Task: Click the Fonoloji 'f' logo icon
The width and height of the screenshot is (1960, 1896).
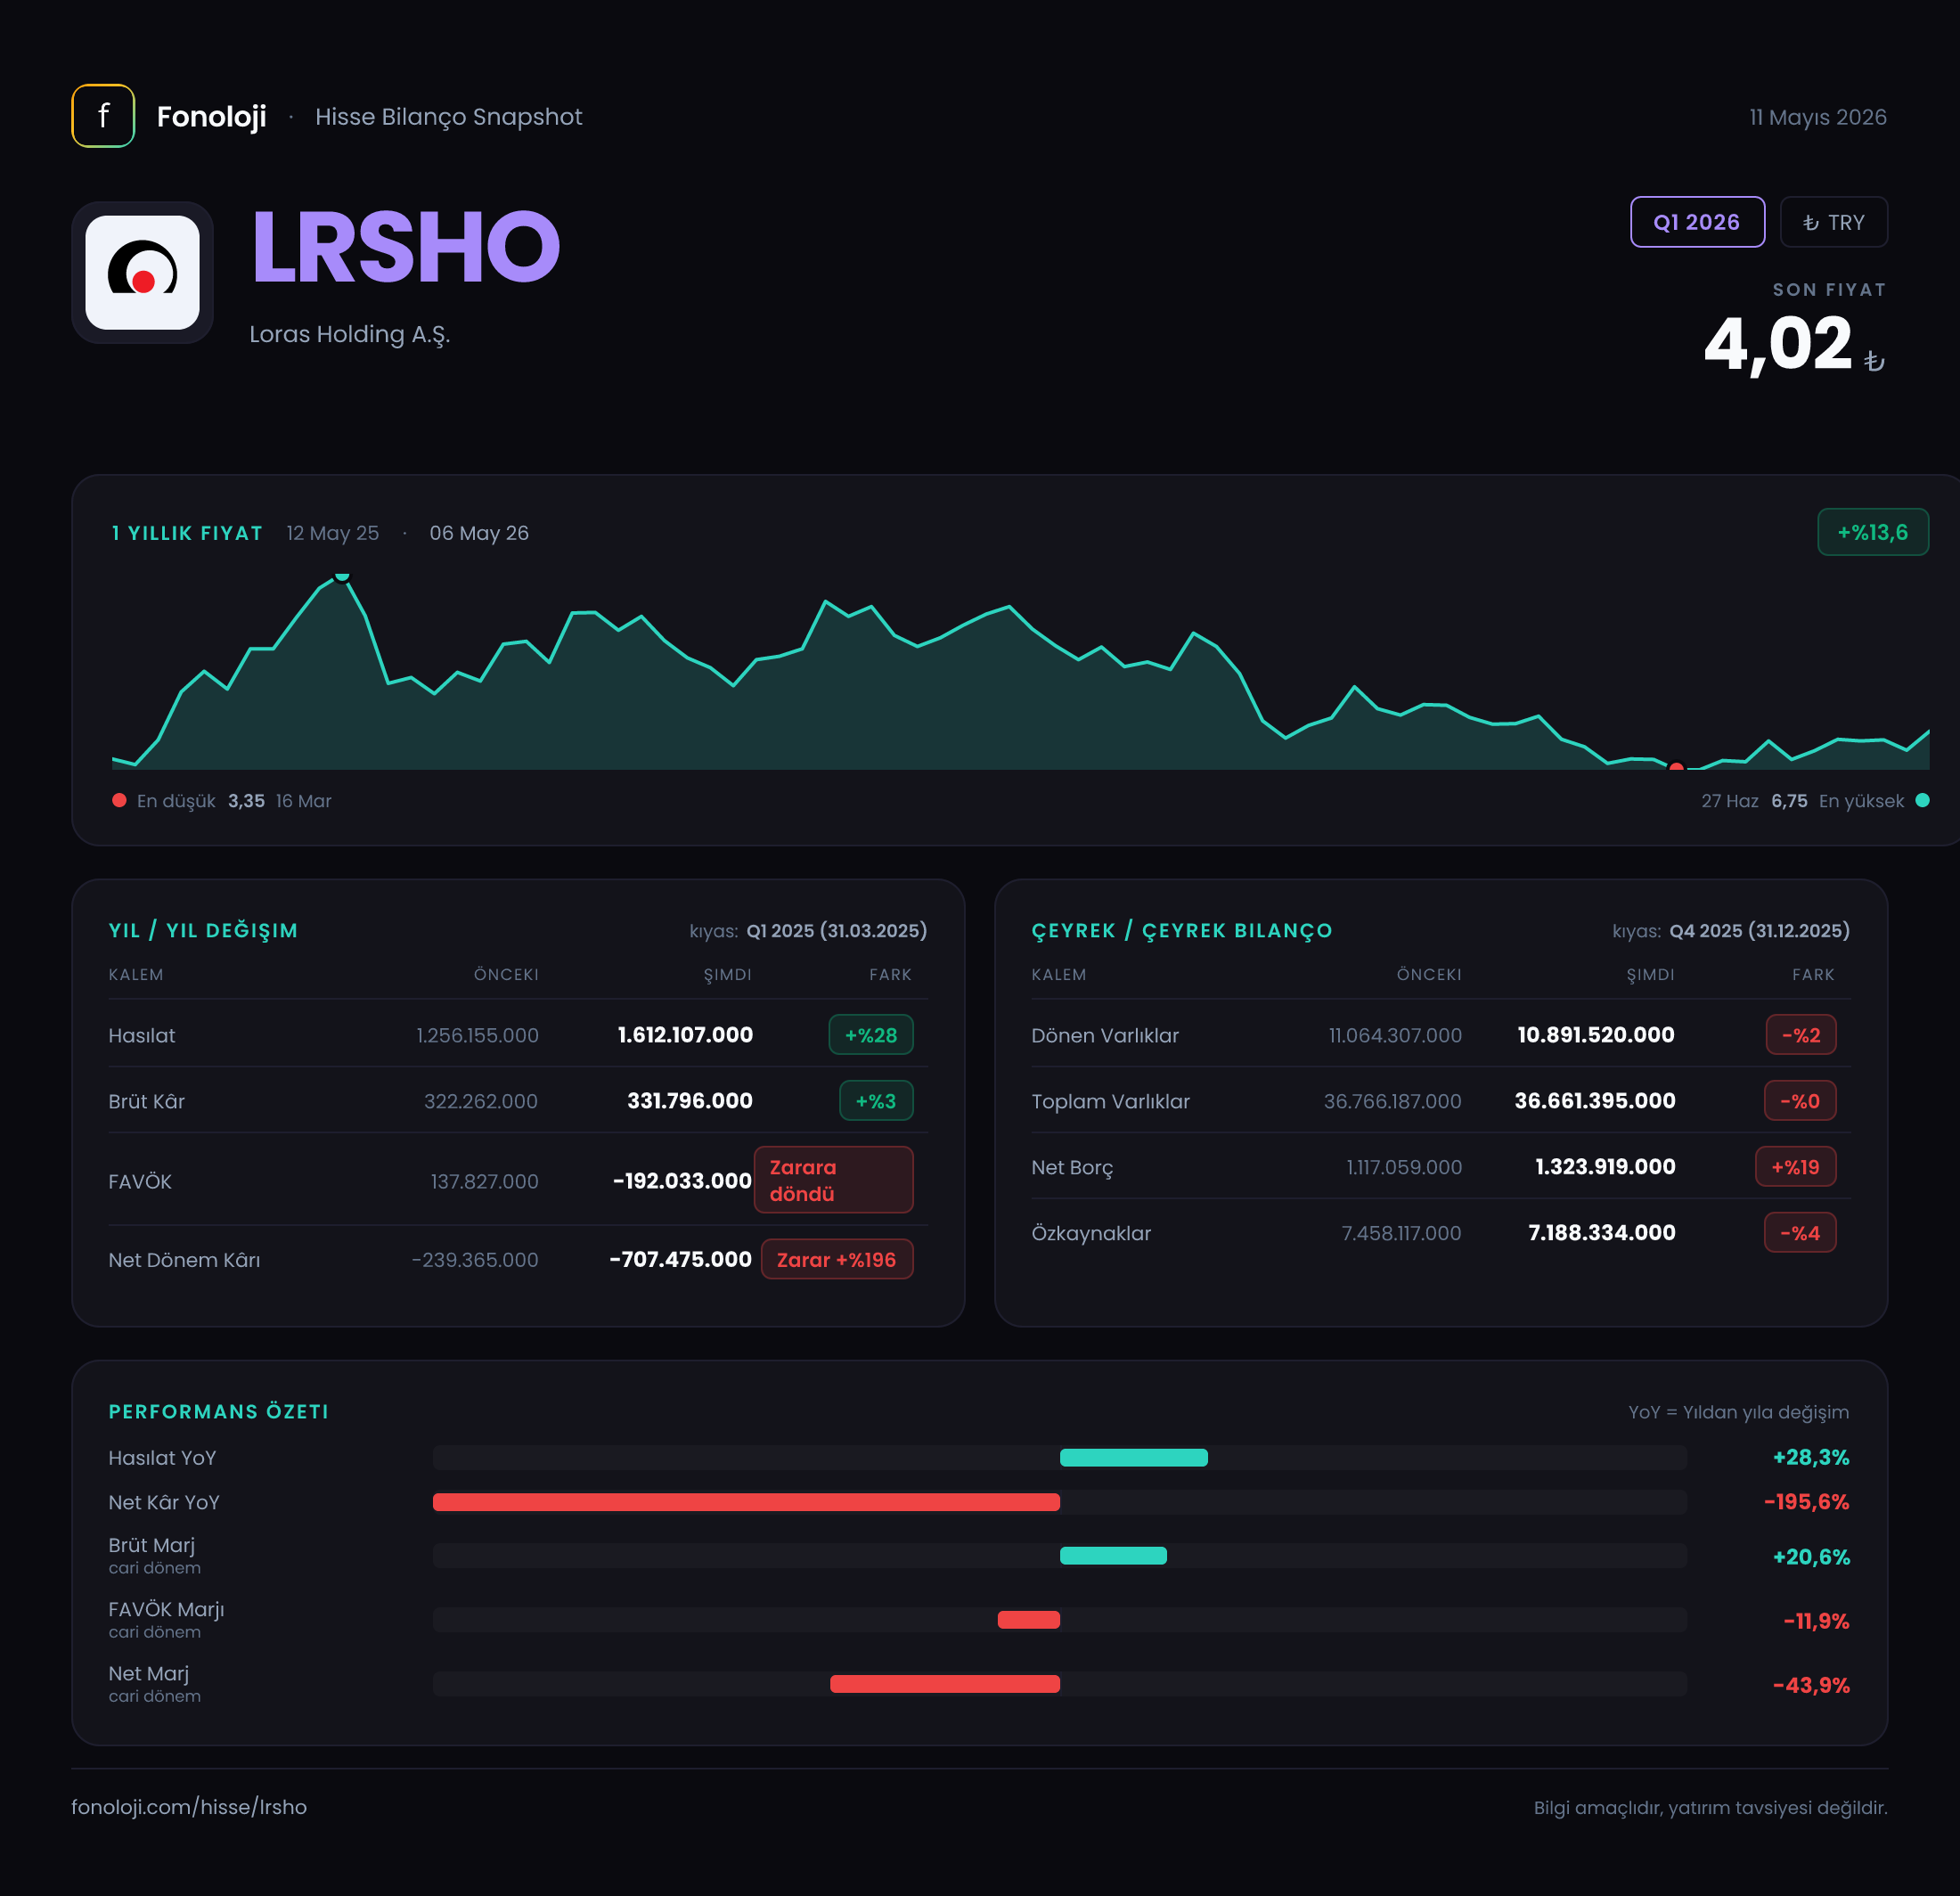Action: tap(103, 116)
